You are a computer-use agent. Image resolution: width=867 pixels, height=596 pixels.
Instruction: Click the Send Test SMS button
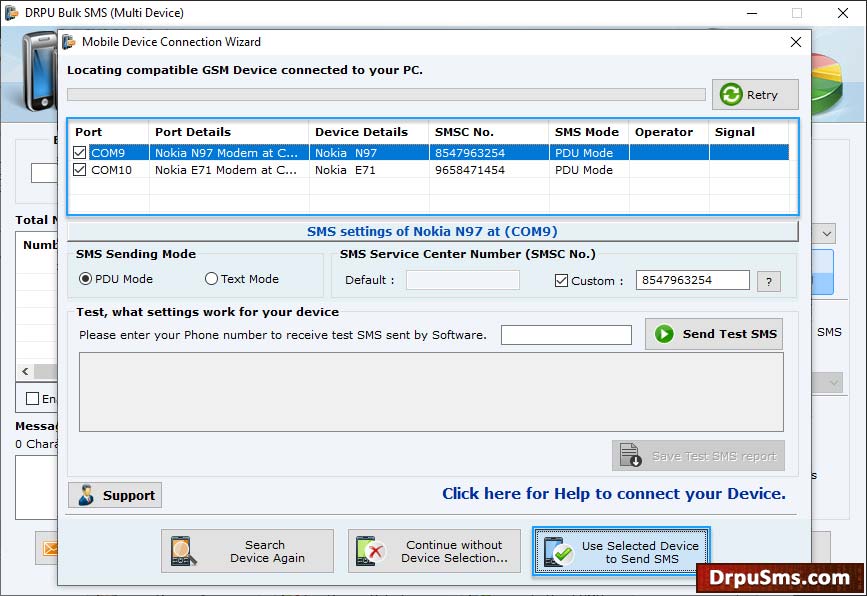(x=714, y=334)
